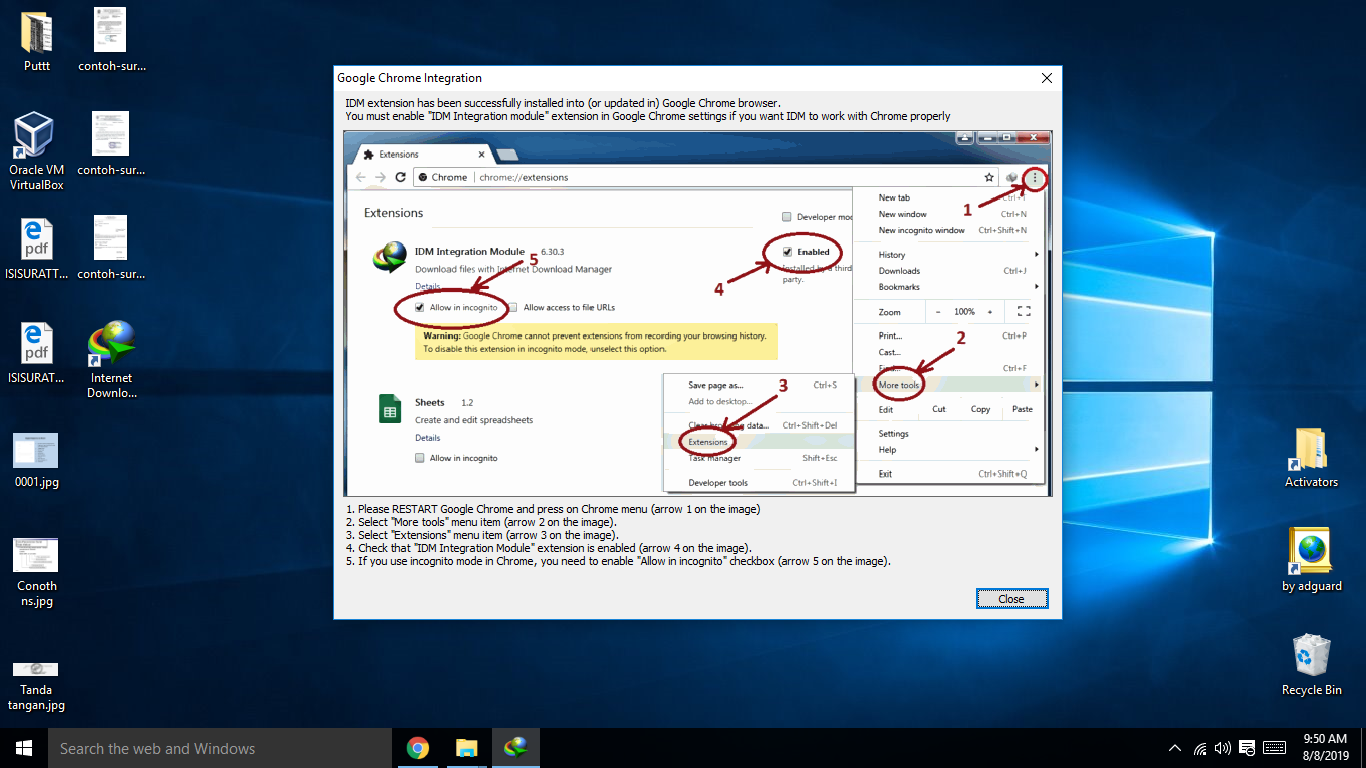Screen dimensions: 1366x768
Task: Open Google Chrome from the taskbar
Action: (x=418, y=748)
